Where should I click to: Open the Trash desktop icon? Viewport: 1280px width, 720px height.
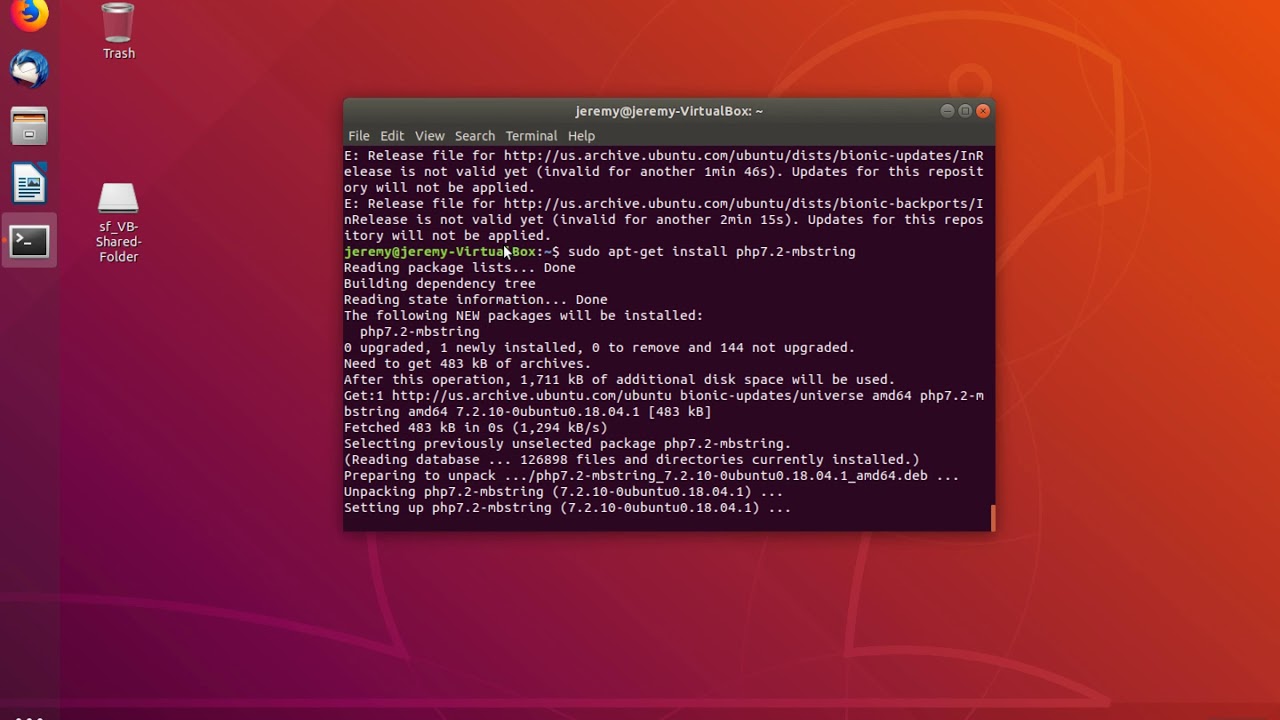(x=118, y=31)
